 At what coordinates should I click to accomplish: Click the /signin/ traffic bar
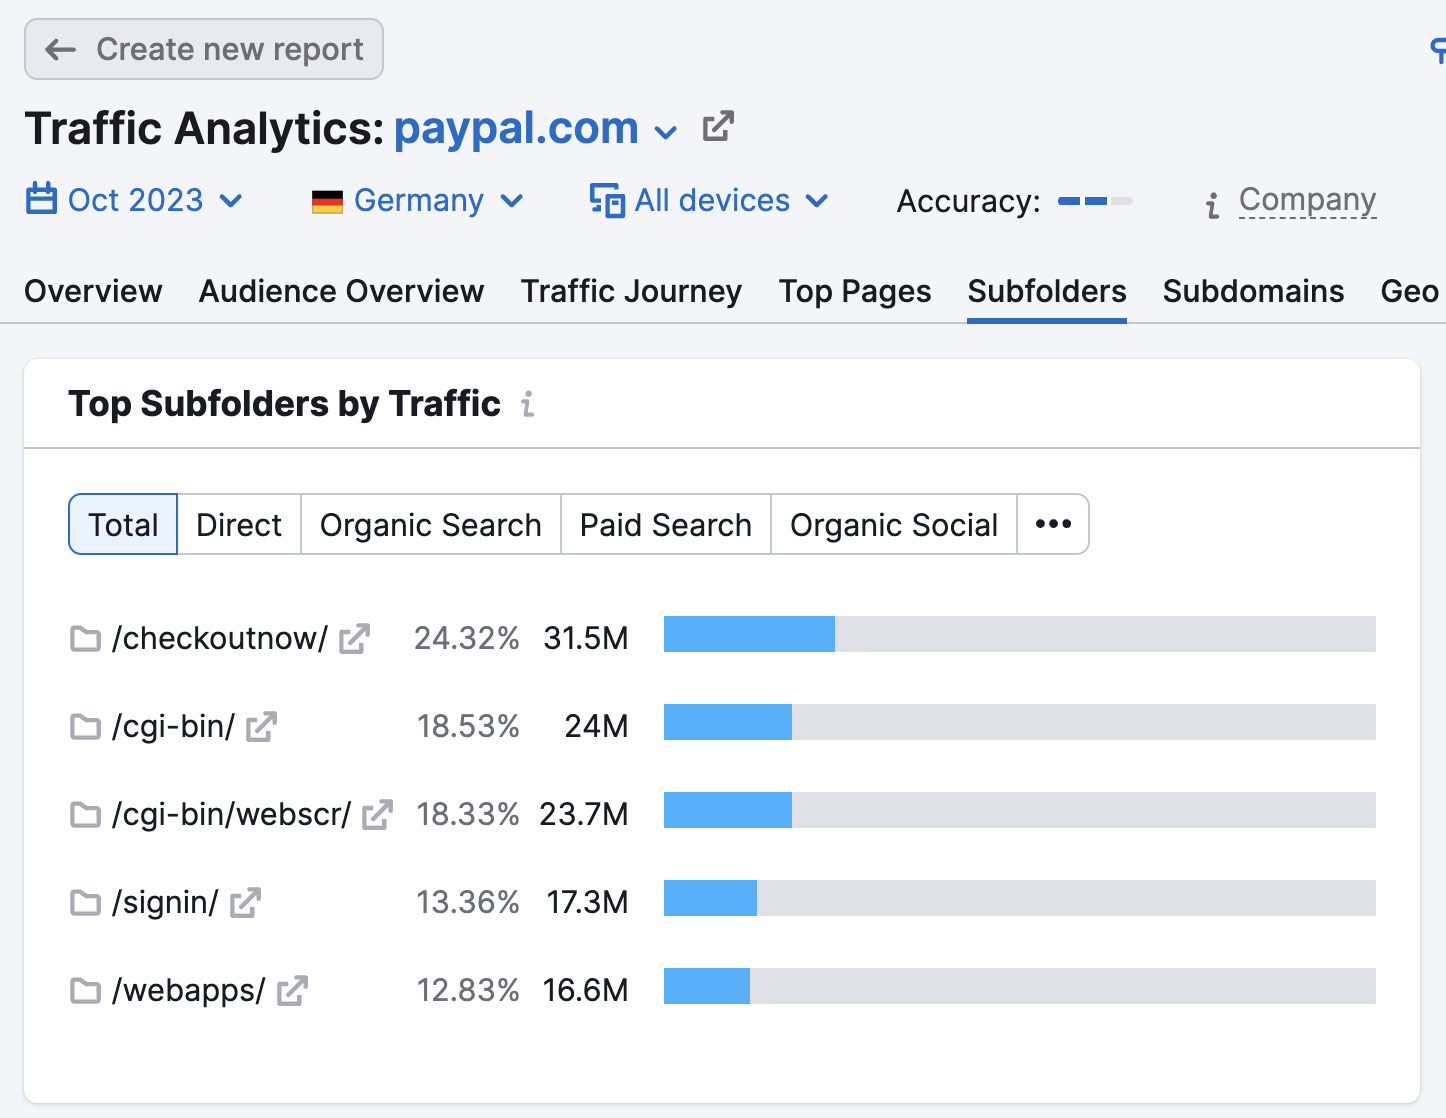pyautogui.click(x=1020, y=898)
